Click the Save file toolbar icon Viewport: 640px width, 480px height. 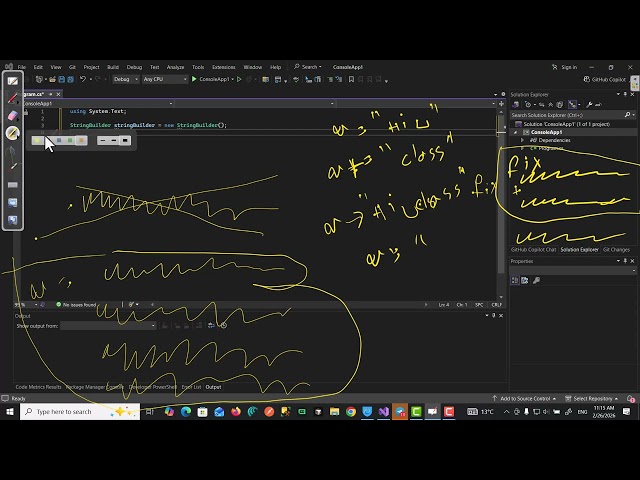62,79
